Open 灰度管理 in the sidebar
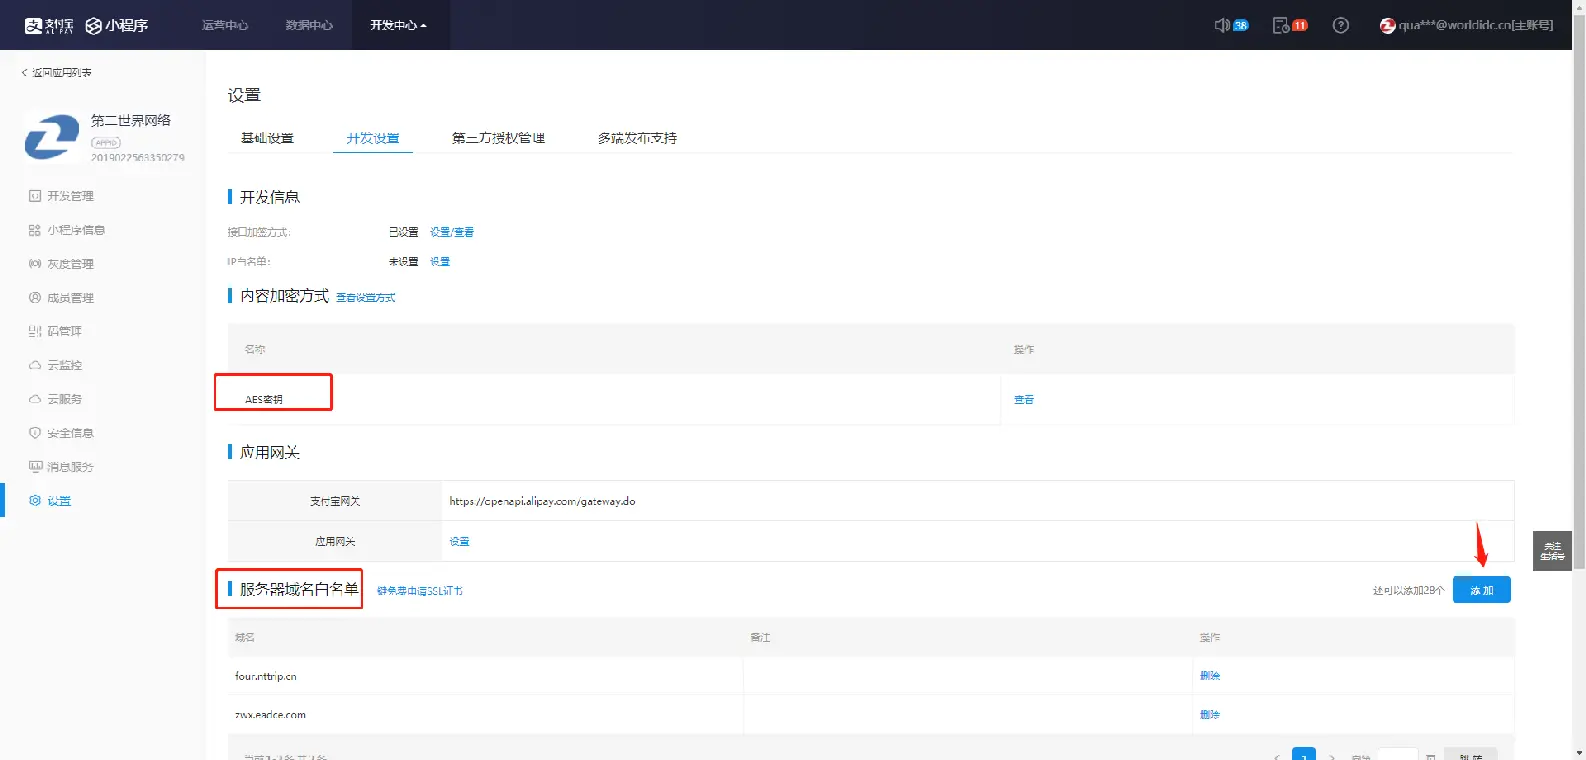Image resolution: width=1586 pixels, height=760 pixels. (70, 264)
